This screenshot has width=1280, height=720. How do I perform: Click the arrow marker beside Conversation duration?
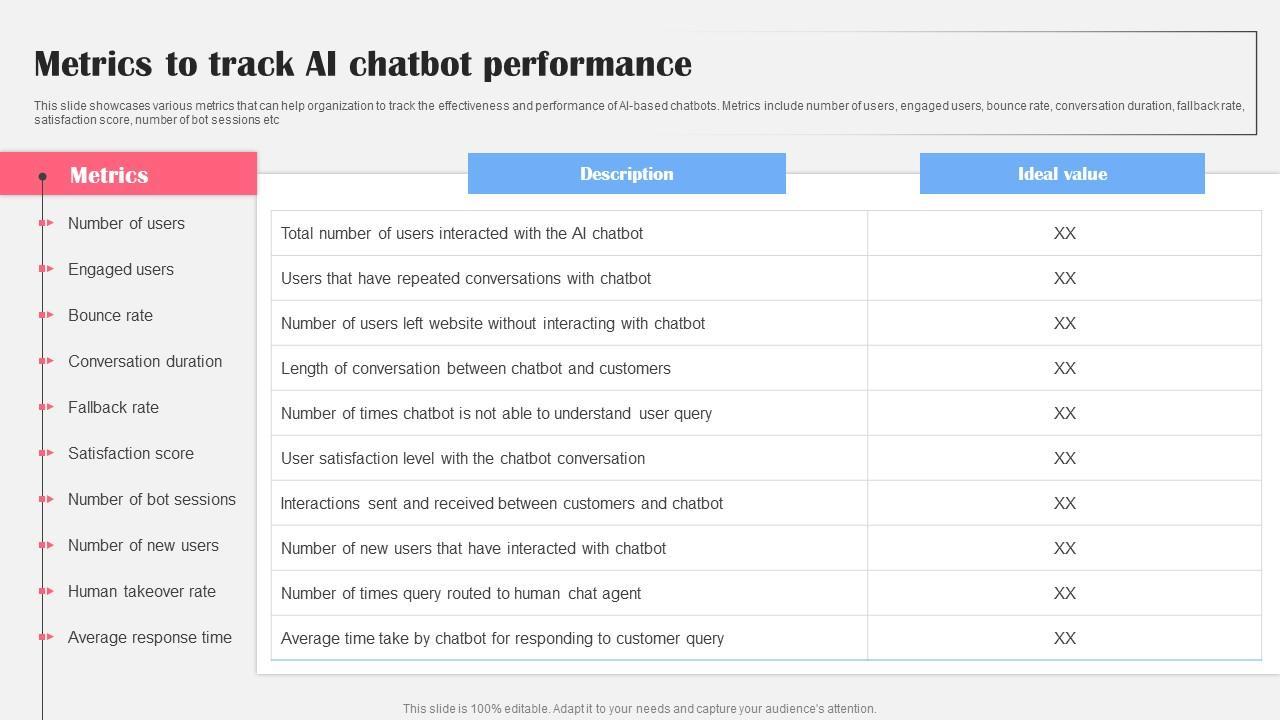46,361
